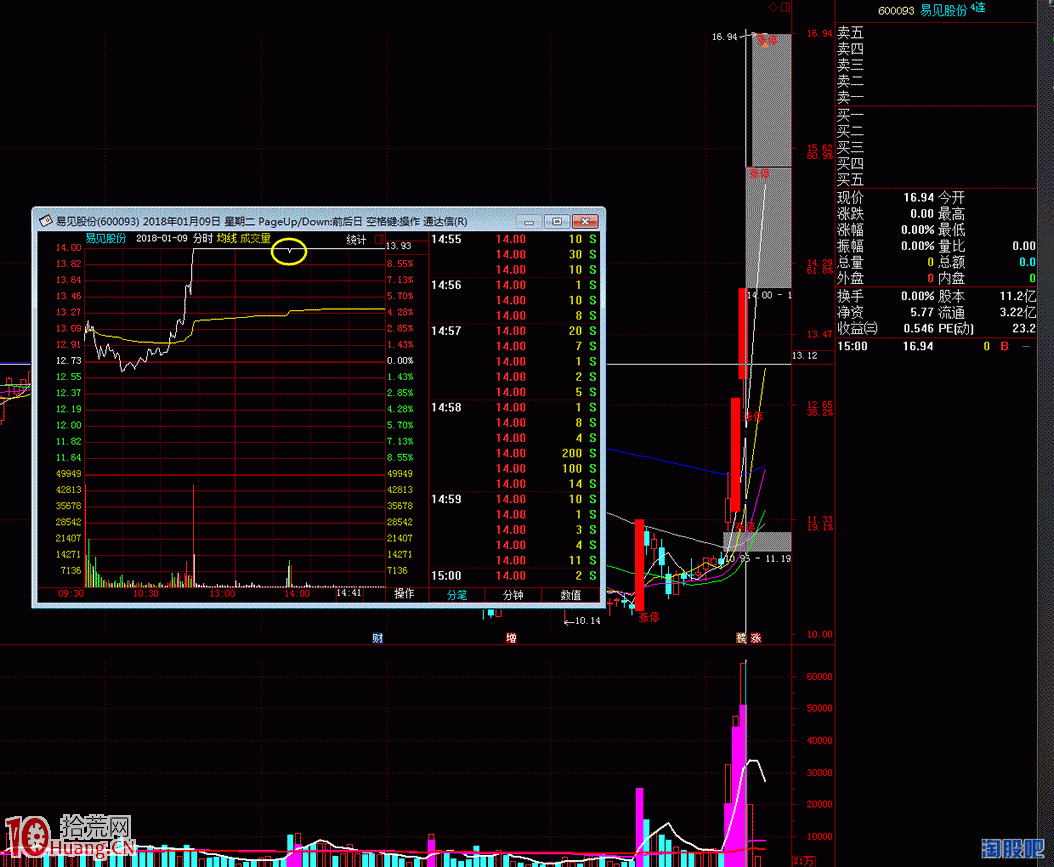Click the big red candle near 10.14 low
Image resolution: width=1054 pixels, height=867 pixels.
pyautogui.click(x=639, y=565)
